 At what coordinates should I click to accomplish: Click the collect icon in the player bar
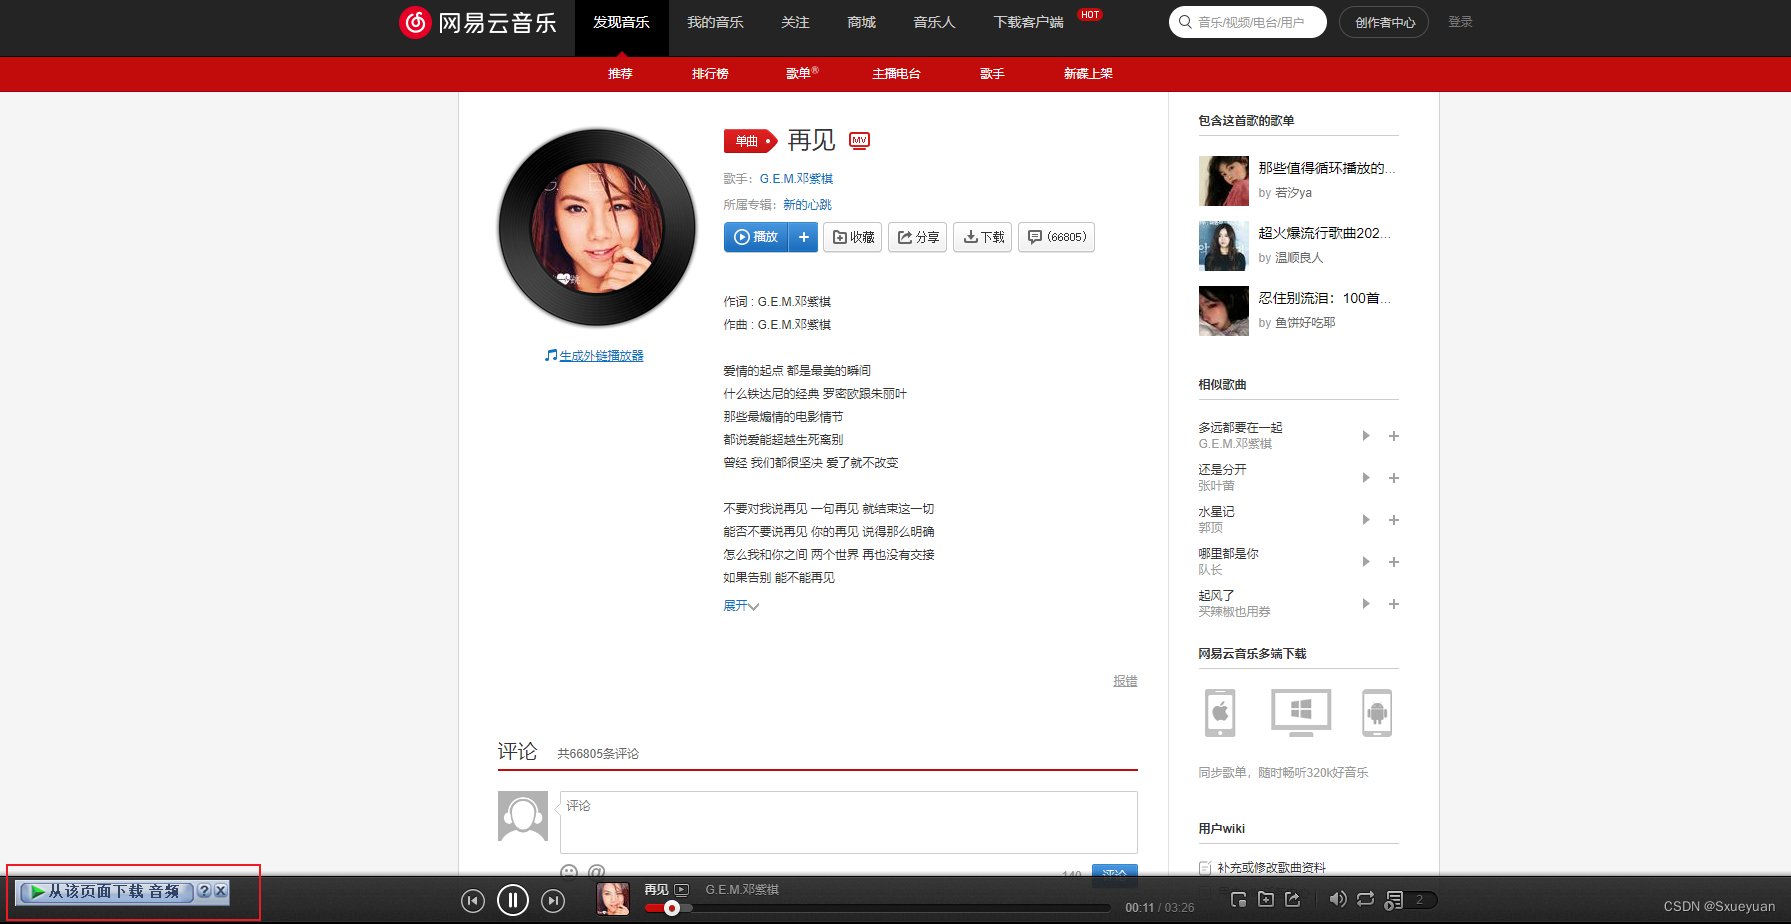coord(1265,899)
